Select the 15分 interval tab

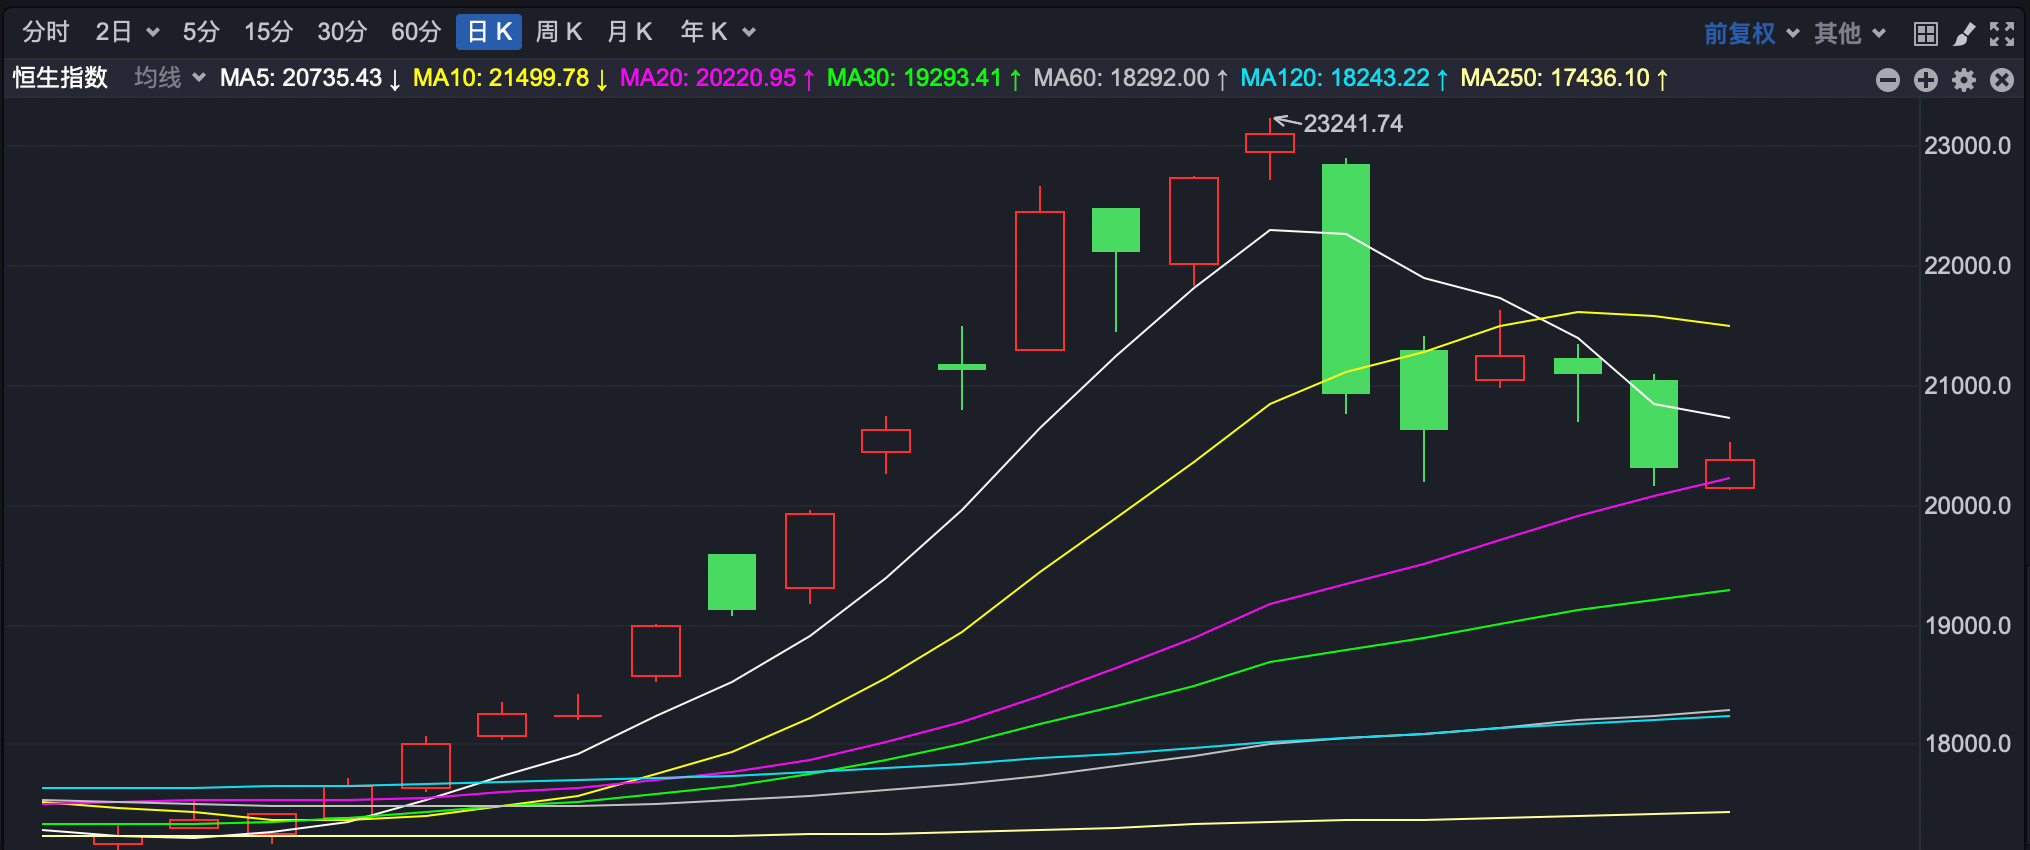click(269, 32)
